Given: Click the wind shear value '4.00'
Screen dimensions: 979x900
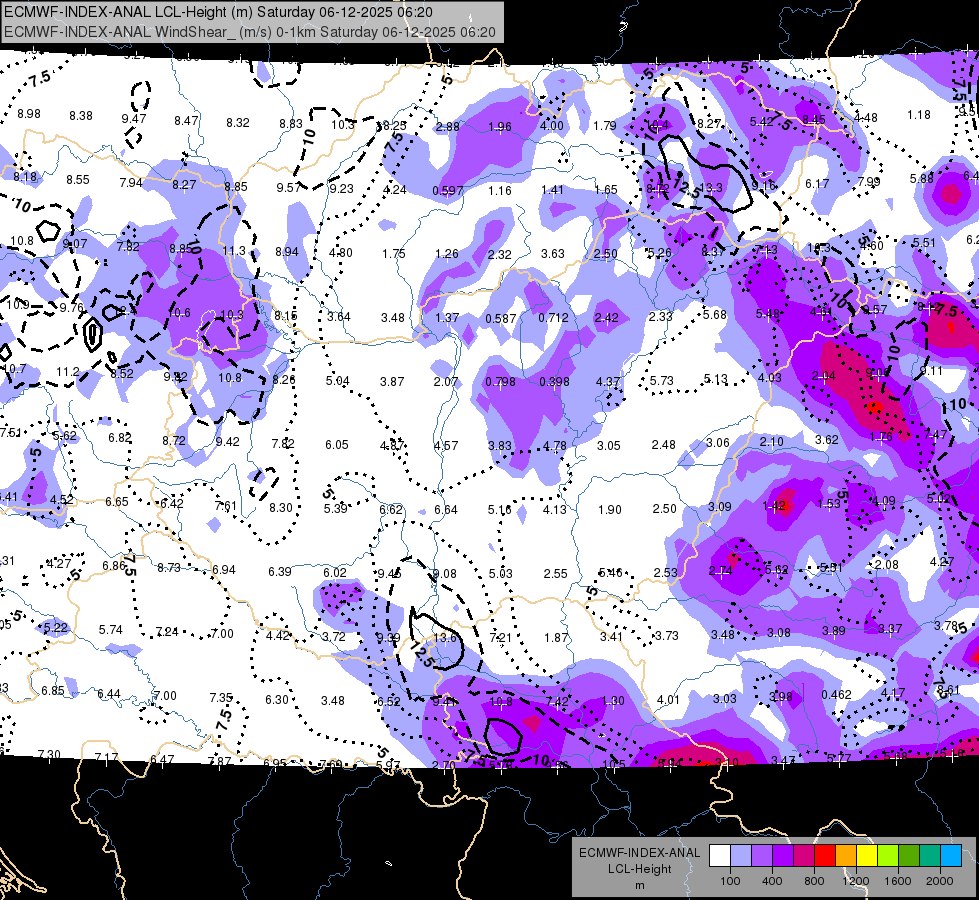Looking at the screenshot, I should pyautogui.click(x=552, y=126).
